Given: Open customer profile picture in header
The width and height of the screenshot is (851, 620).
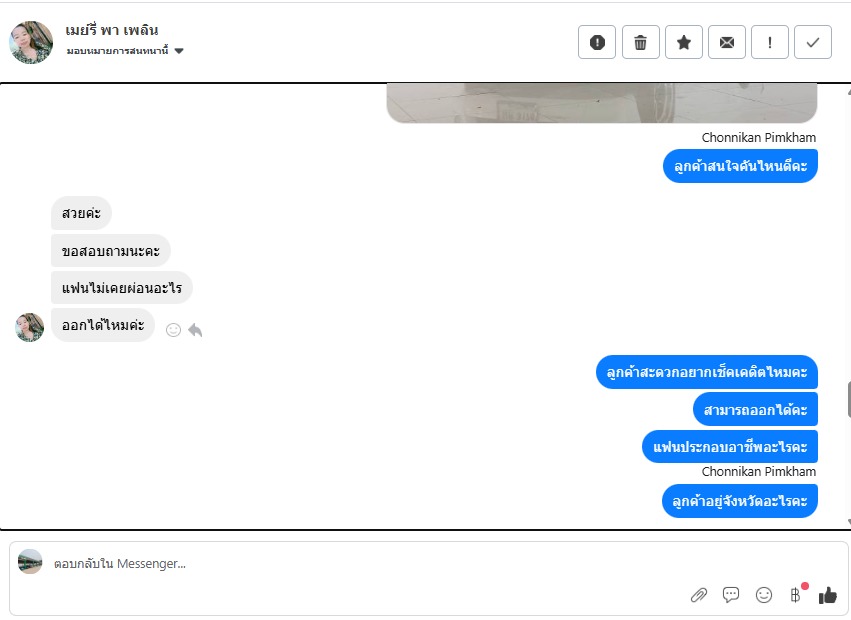Looking at the screenshot, I should coord(31,42).
